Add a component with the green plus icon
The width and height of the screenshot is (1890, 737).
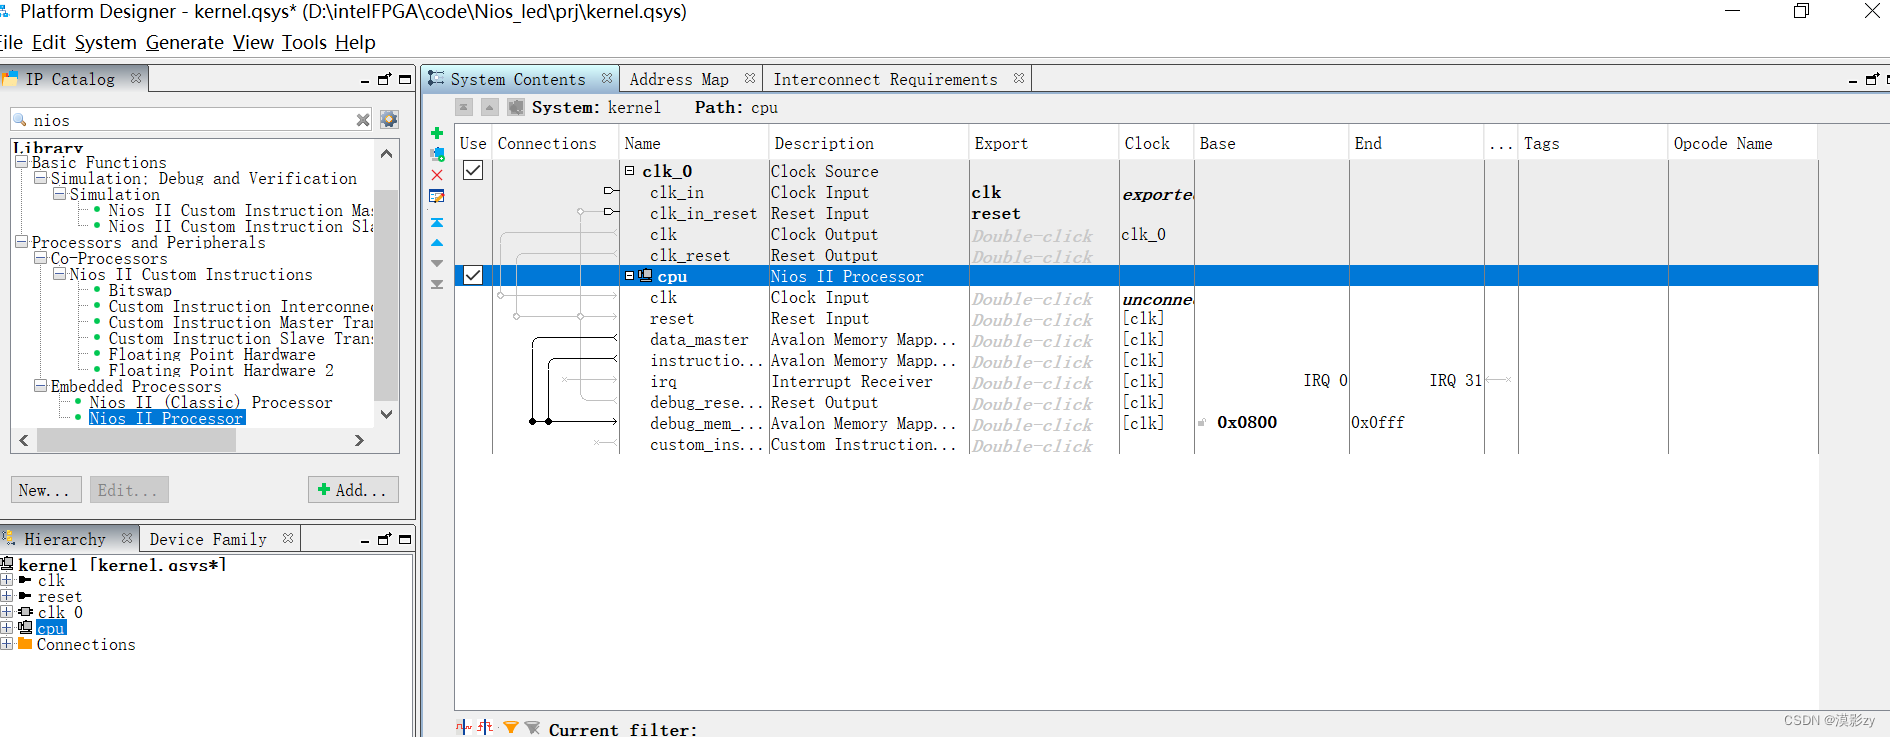[437, 133]
